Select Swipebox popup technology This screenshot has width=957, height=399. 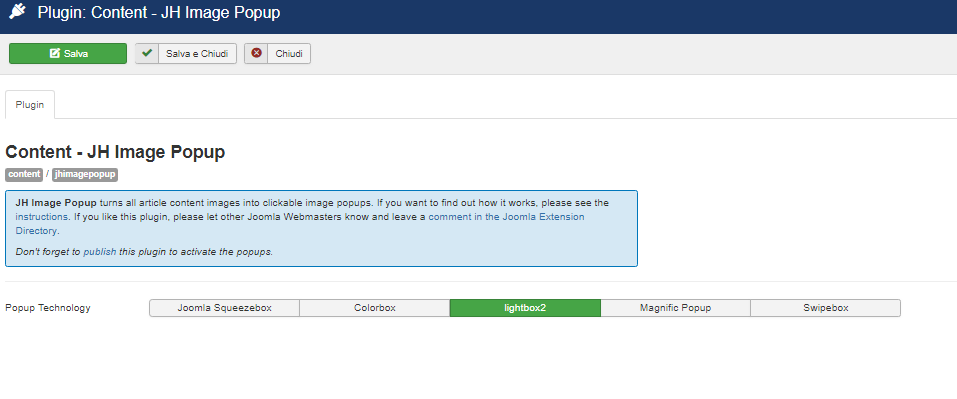coord(826,308)
